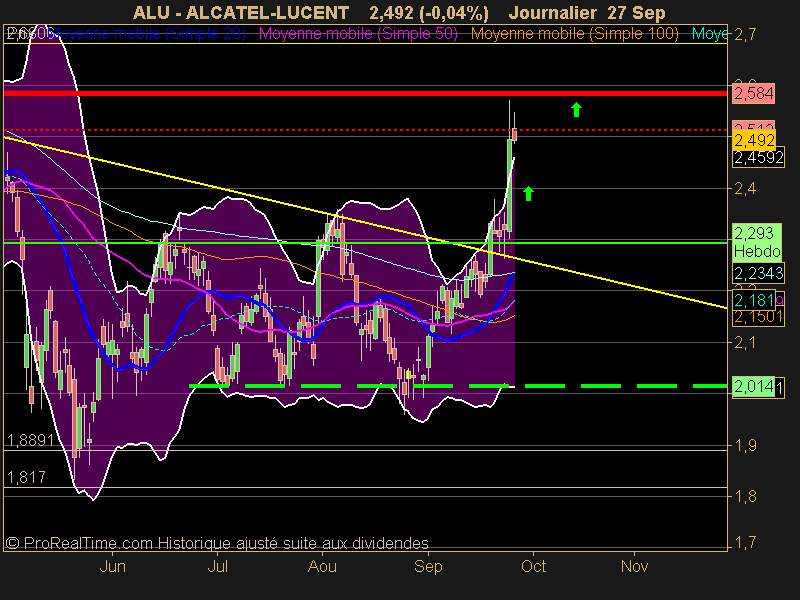The height and width of the screenshot is (600, 800).
Task: Click the Sep month label
Action: pyautogui.click(x=428, y=567)
